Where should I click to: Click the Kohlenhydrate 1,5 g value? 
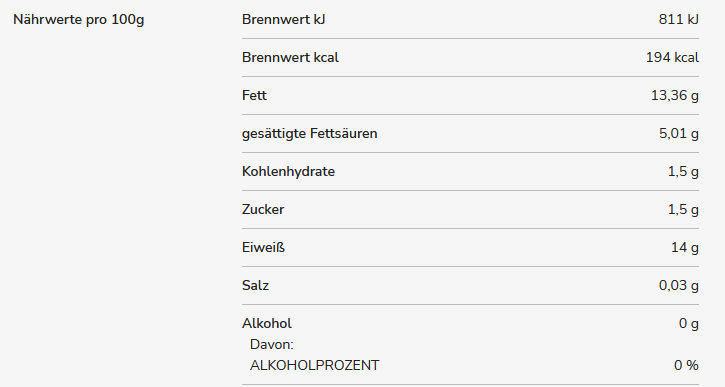pos(683,172)
